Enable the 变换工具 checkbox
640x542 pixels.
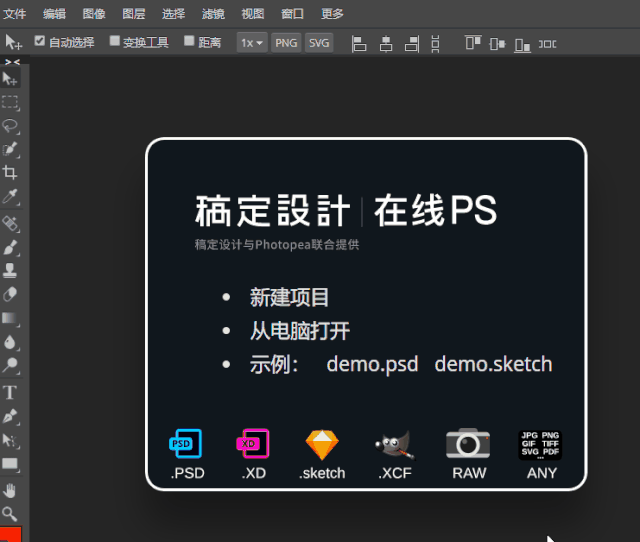(x=115, y=42)
